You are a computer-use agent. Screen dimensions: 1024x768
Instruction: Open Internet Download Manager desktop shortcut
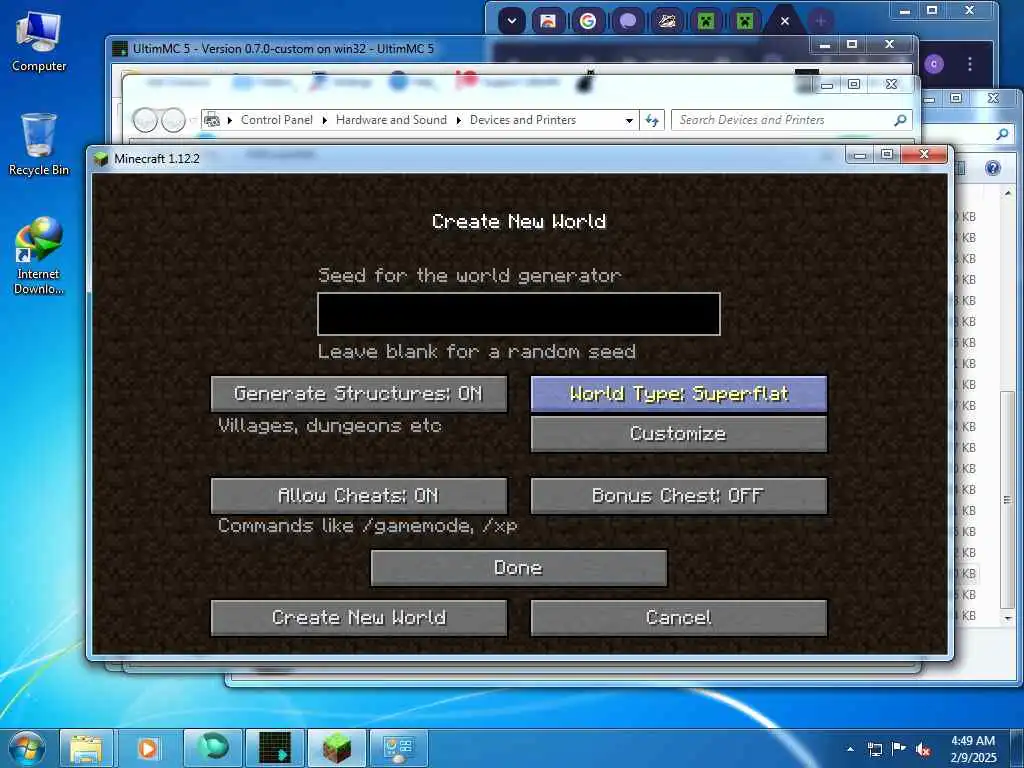click(x=39, y=256)
